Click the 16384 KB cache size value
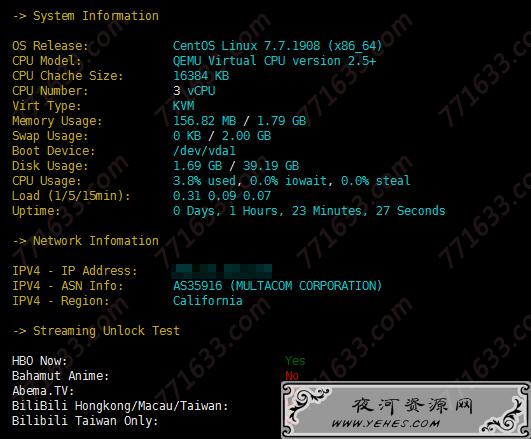 pos(201,76)
